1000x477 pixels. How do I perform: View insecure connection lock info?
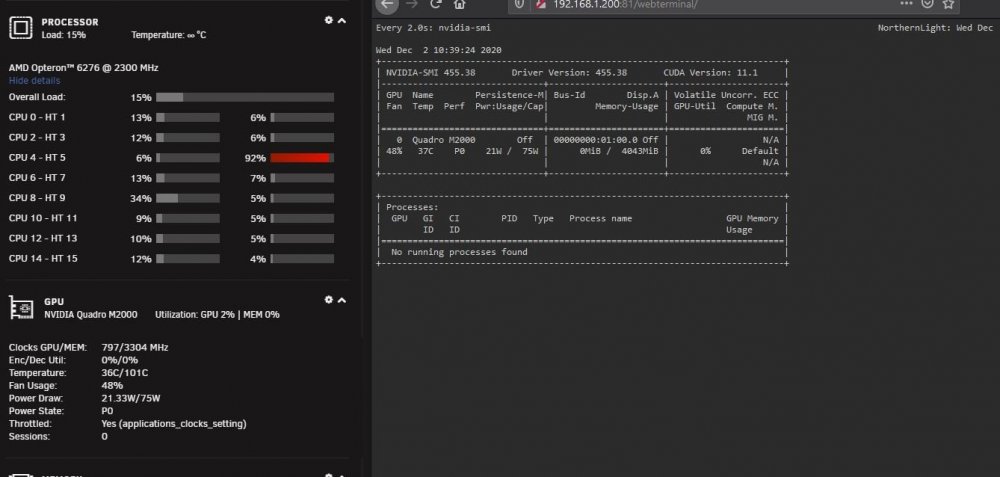pos(541,4)
